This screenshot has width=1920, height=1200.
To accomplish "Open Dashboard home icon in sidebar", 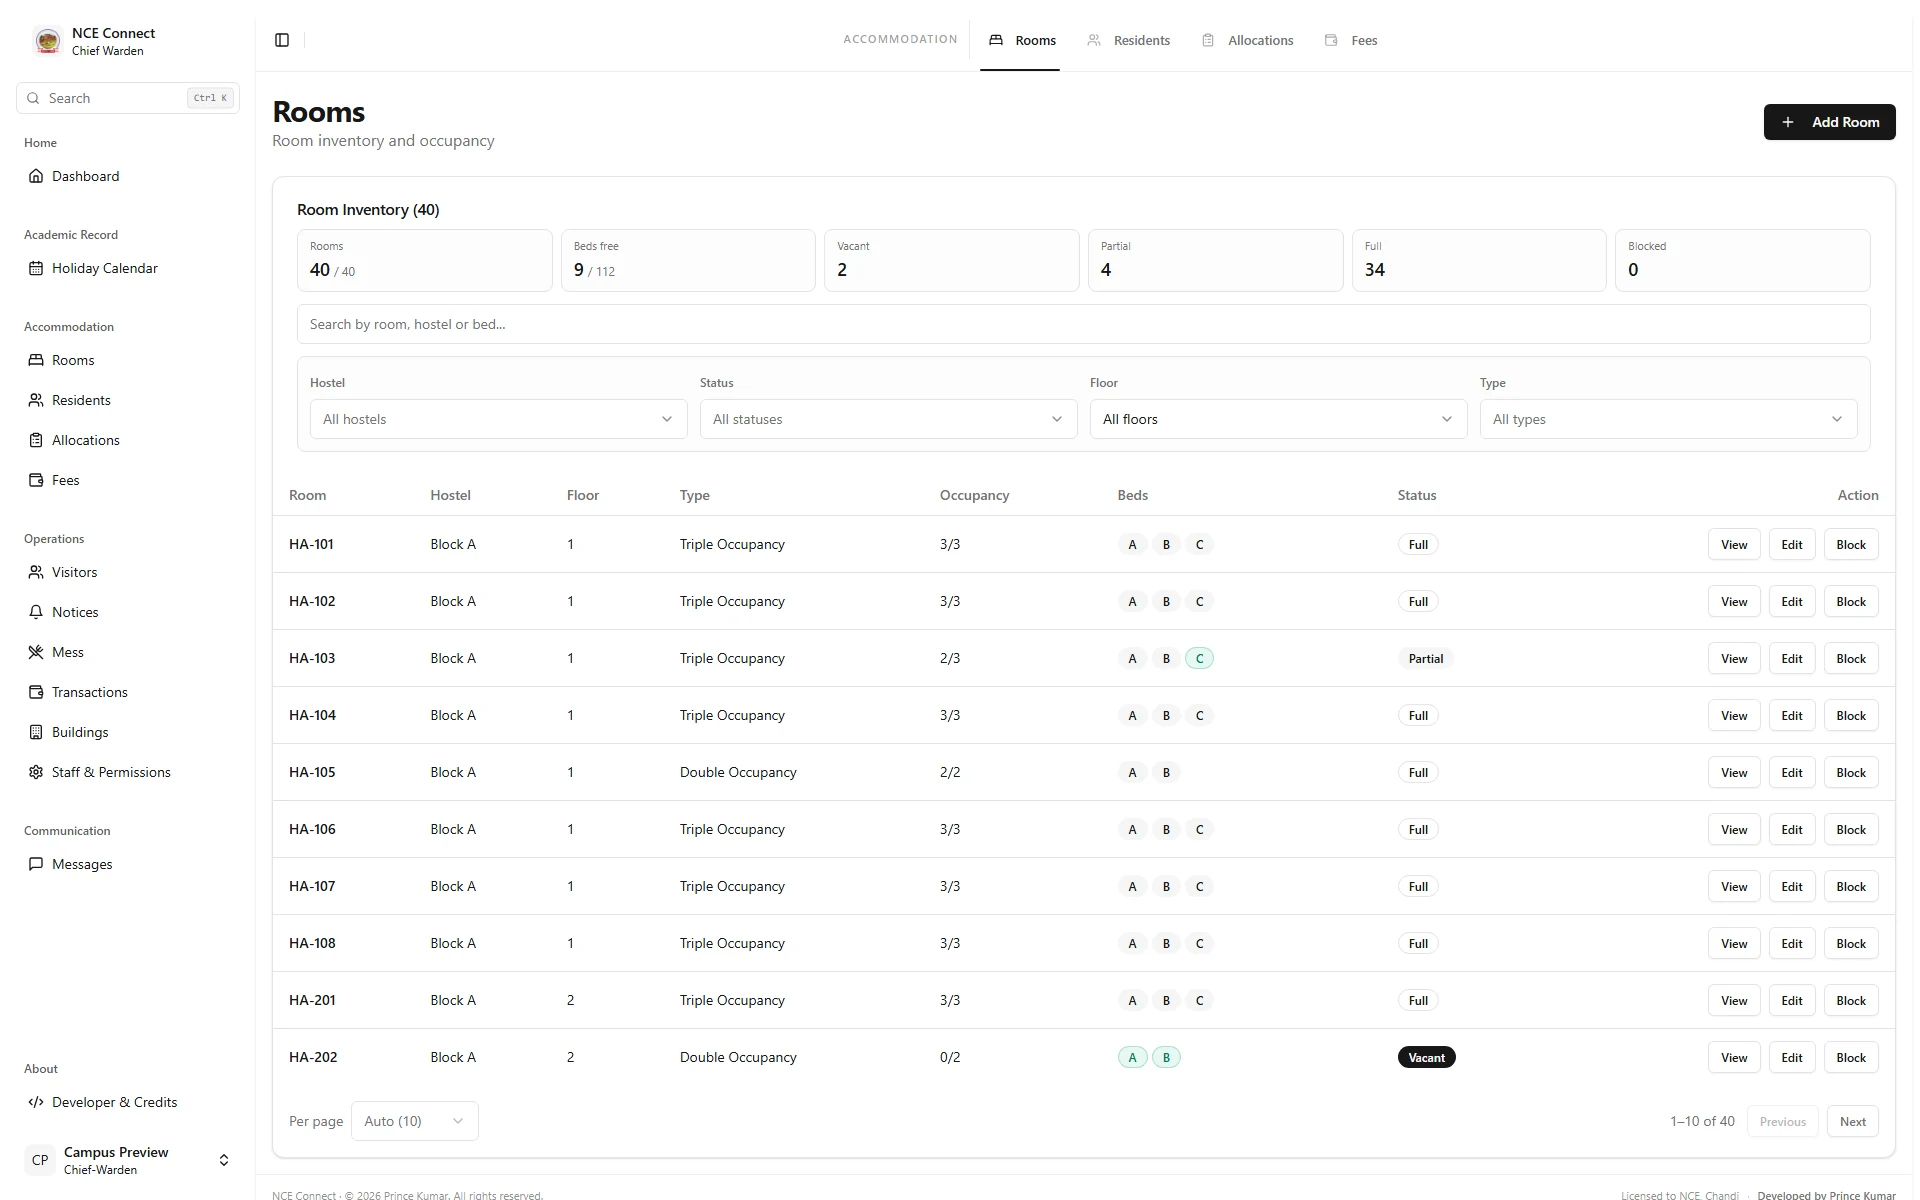I will pyautogui.click(x=36, y=176).
